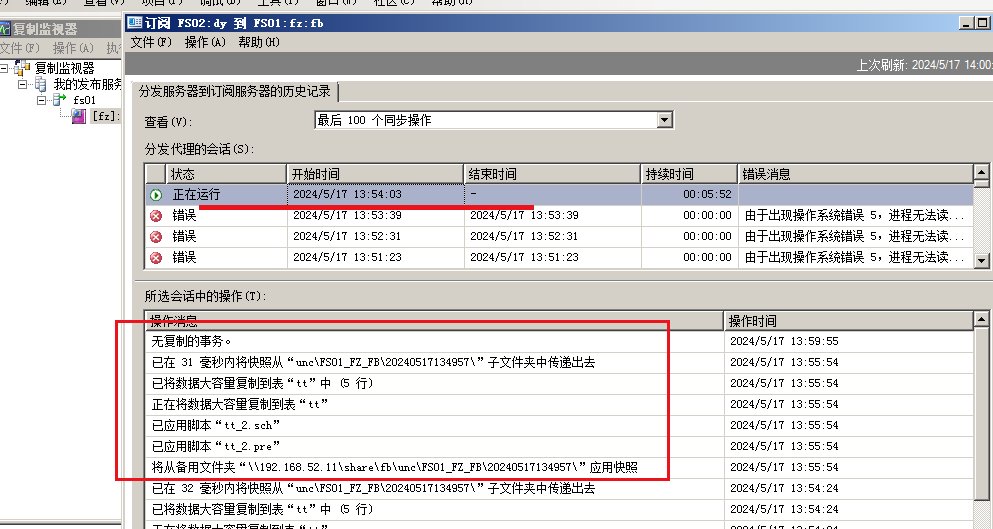993x529 pixels.
Task: Click the running status icon of 正在运行 row
Action: 156,195
